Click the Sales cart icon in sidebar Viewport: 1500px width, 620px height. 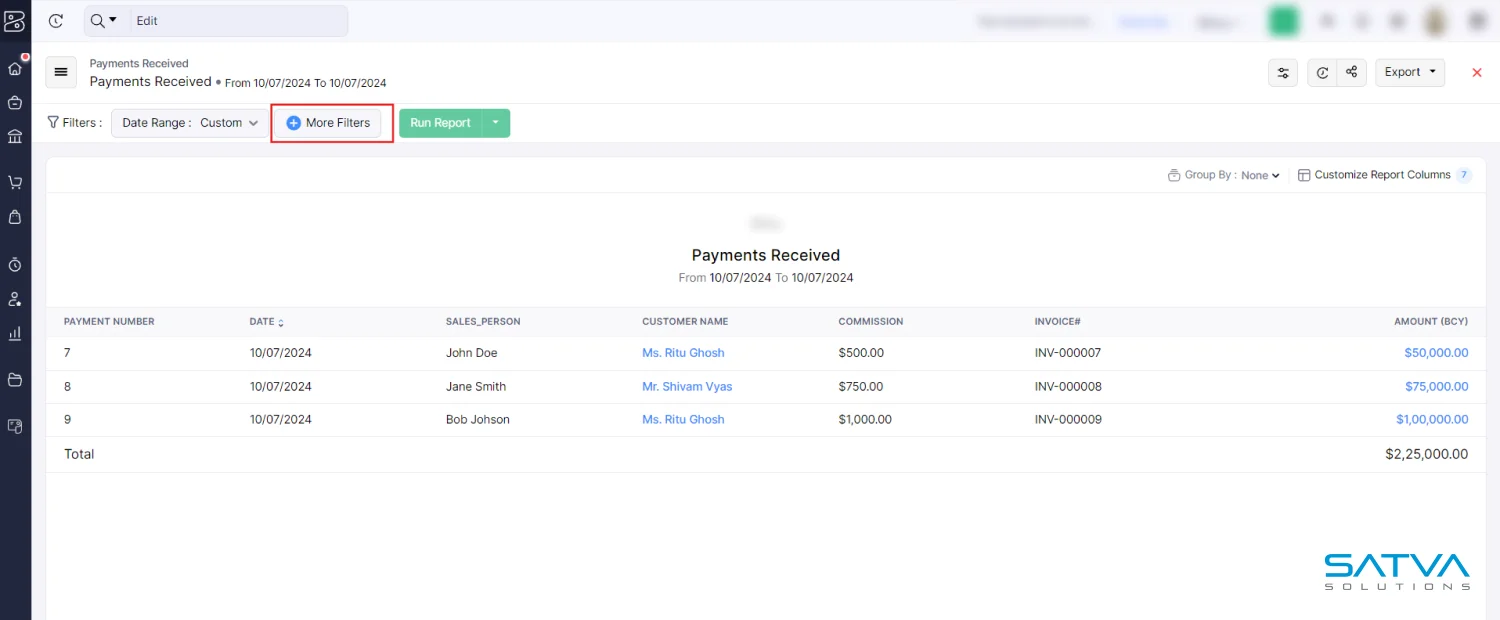point(15,182)
